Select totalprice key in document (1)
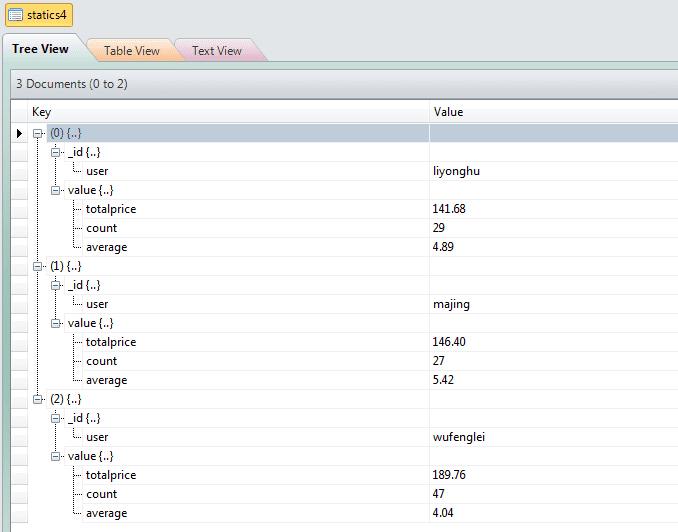 point(111,342)
